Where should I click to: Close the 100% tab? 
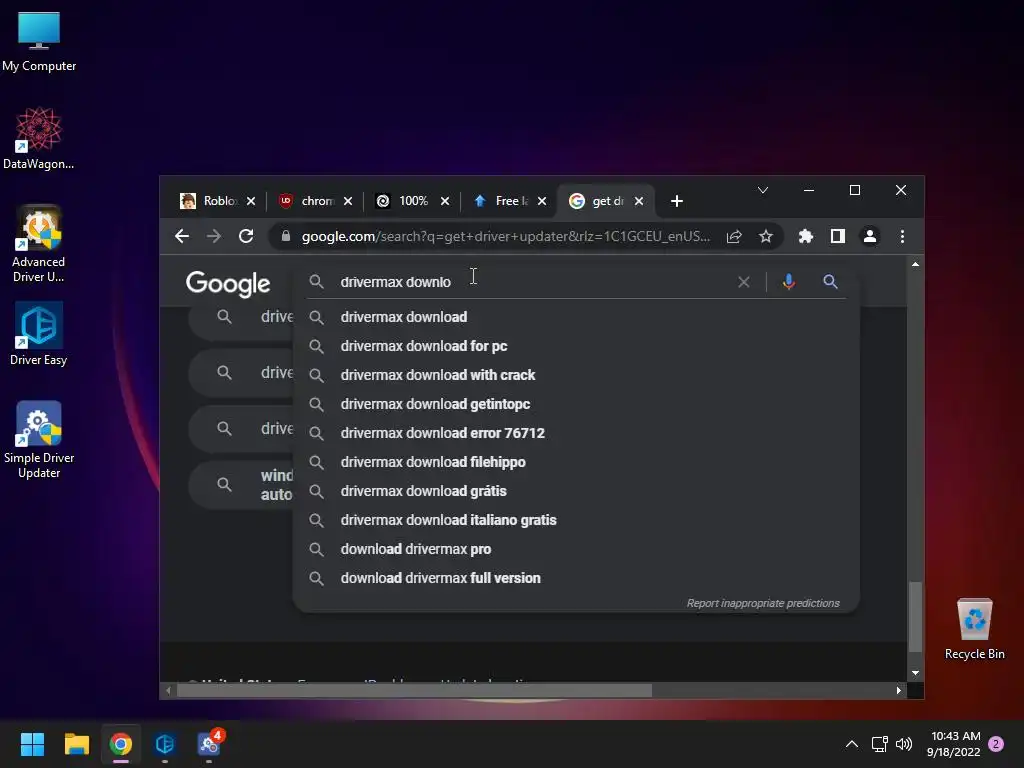[x=445, y=201]
